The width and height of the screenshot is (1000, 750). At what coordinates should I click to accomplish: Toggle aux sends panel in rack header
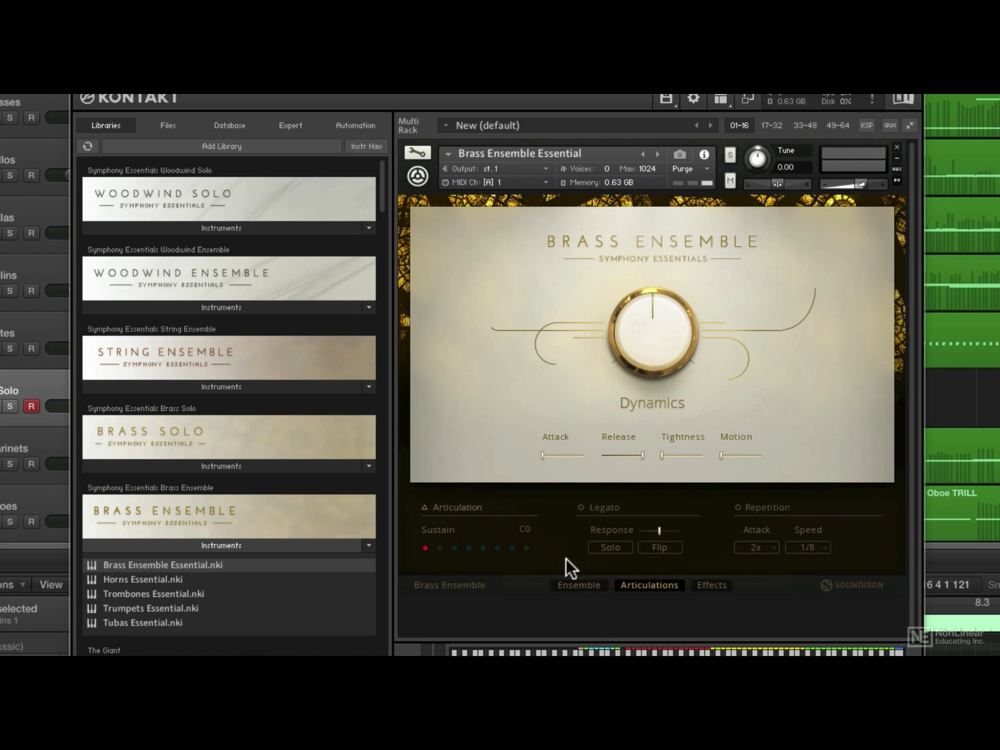point(890,126)
